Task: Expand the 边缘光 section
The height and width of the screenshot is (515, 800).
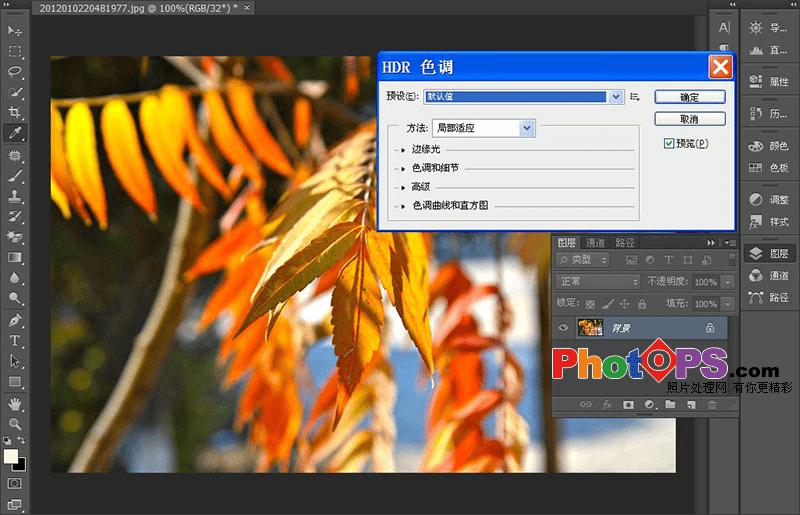Action: pos(403,150)
